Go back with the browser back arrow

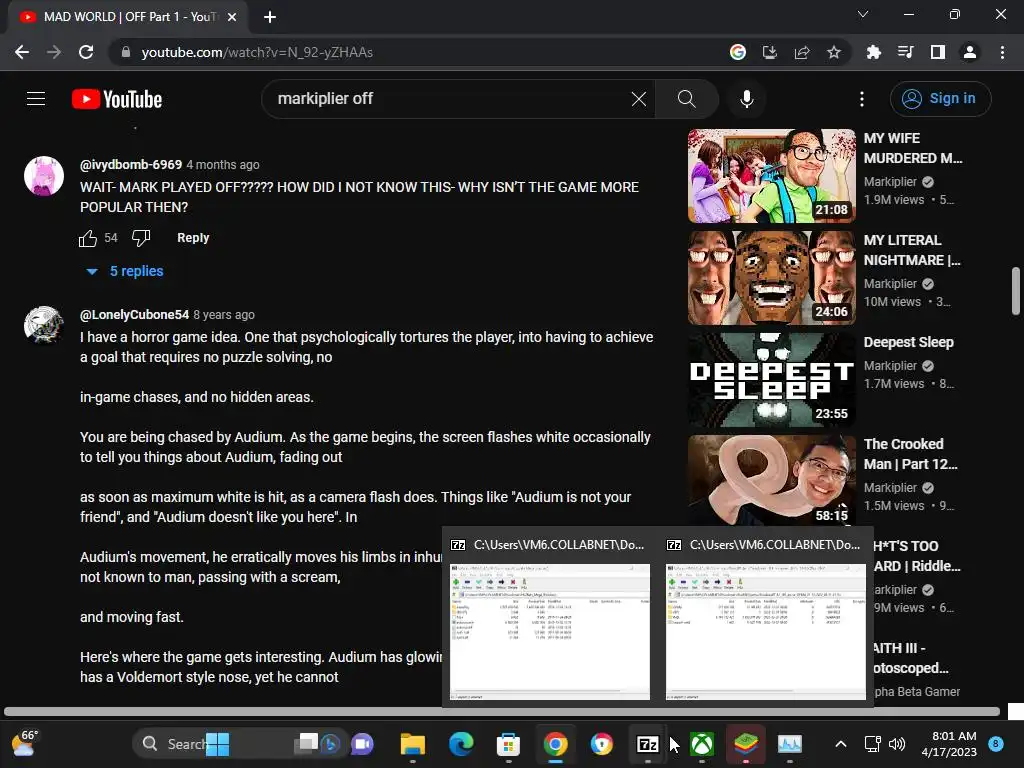[x=22, y=52]
